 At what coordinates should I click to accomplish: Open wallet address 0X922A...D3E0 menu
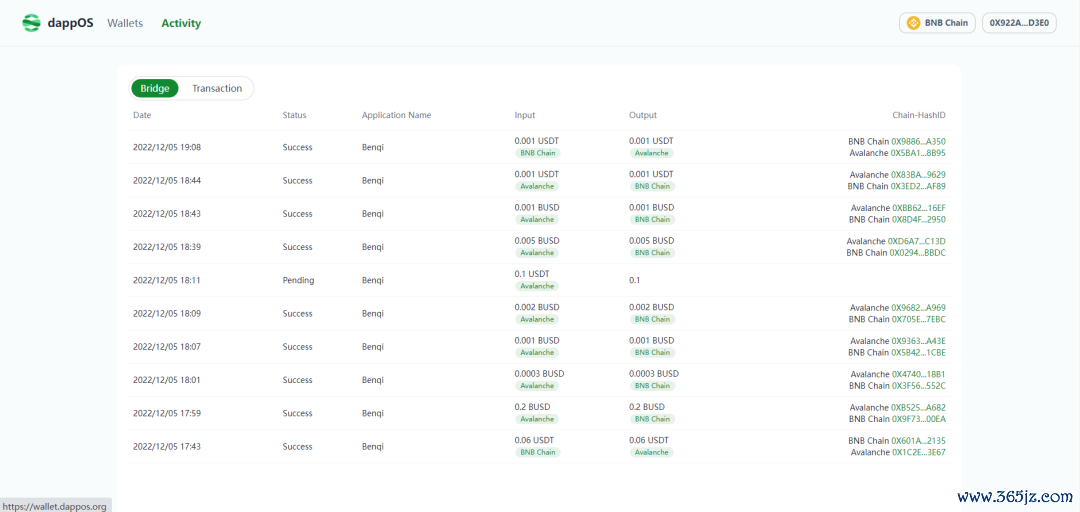[1019, 23]
